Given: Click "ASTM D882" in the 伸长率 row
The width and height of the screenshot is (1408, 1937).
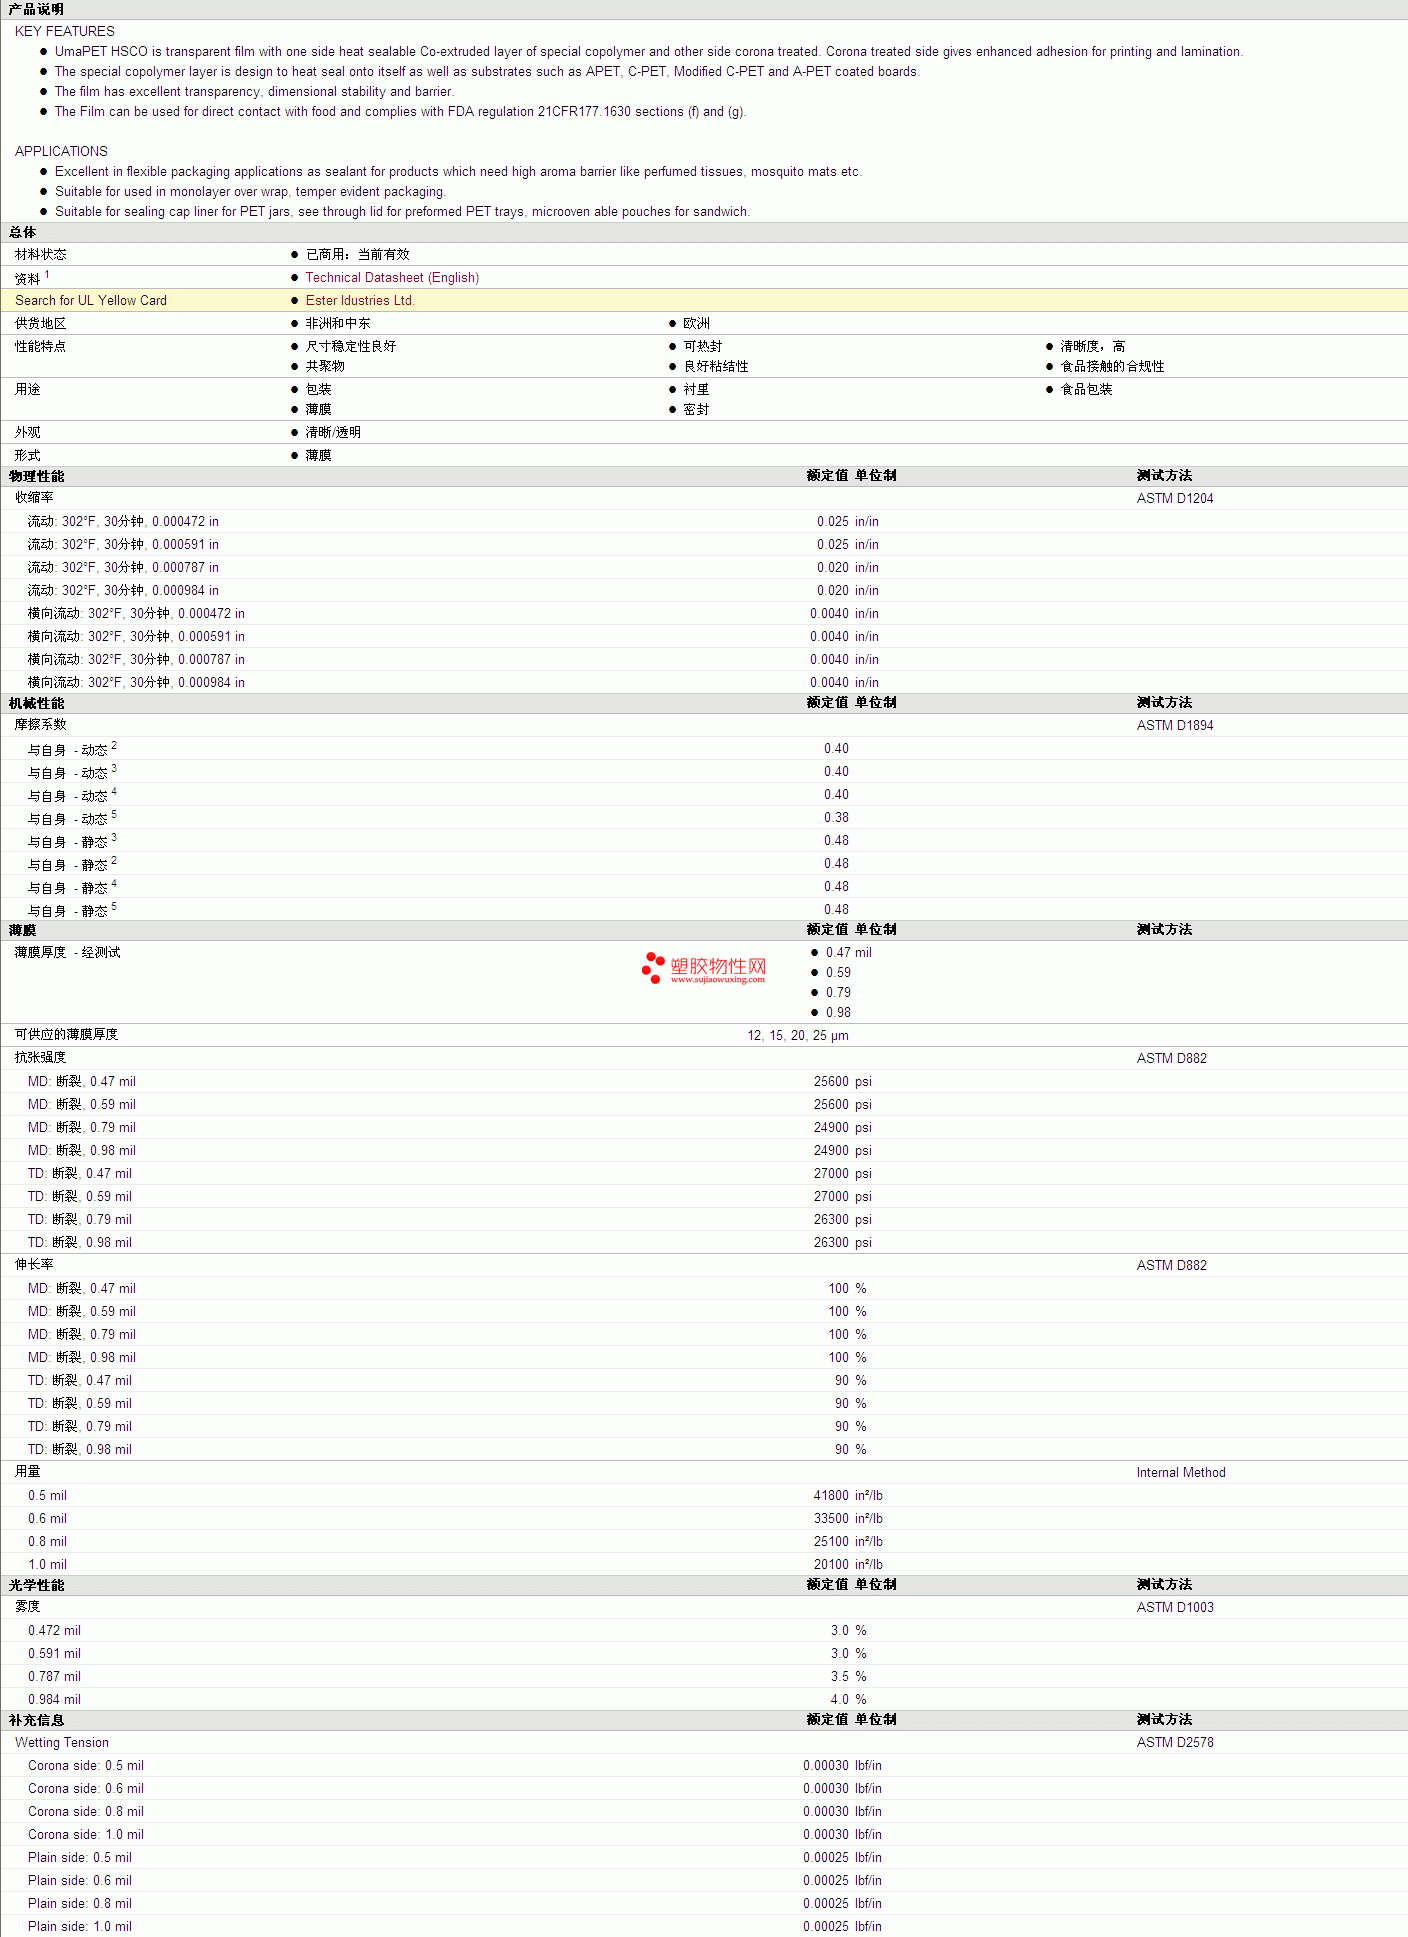Looking at the screenshot, I should (1172, 1266).
